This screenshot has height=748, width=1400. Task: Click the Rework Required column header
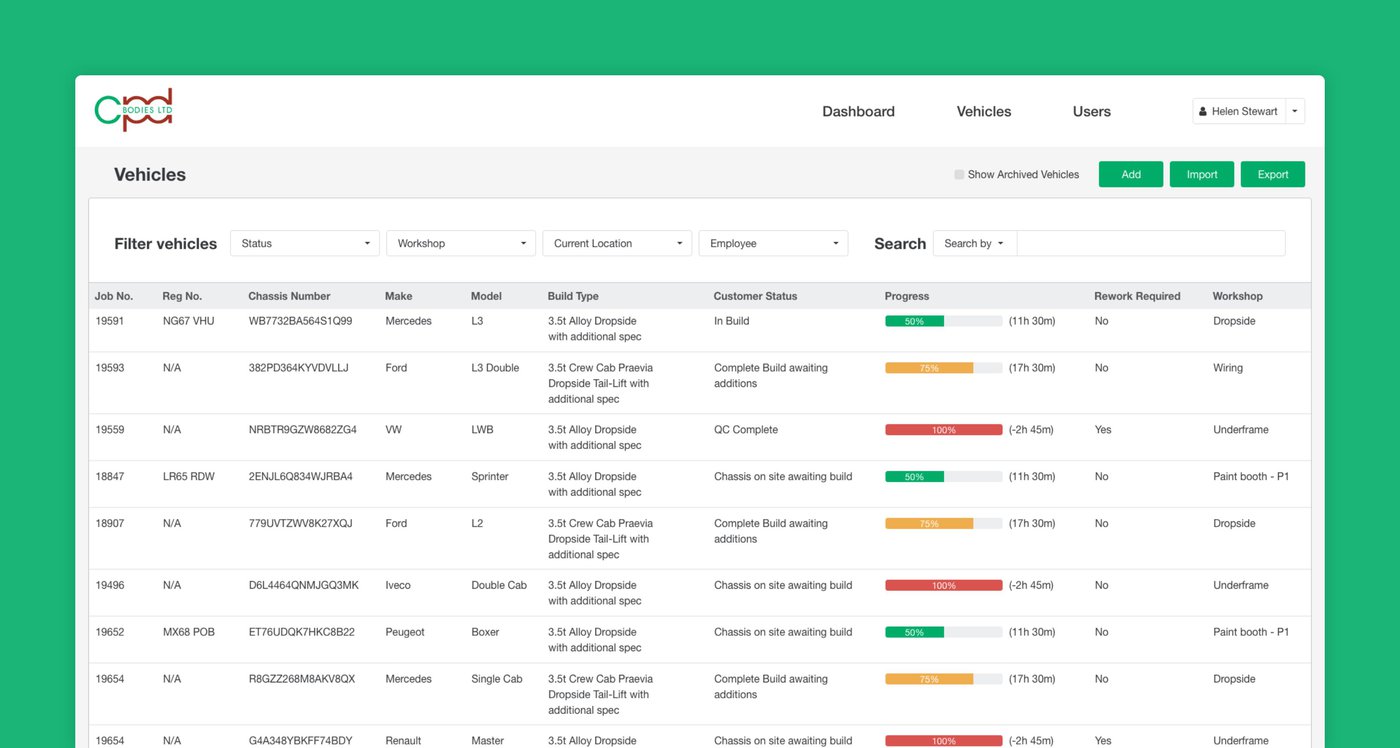[1137, 296]
